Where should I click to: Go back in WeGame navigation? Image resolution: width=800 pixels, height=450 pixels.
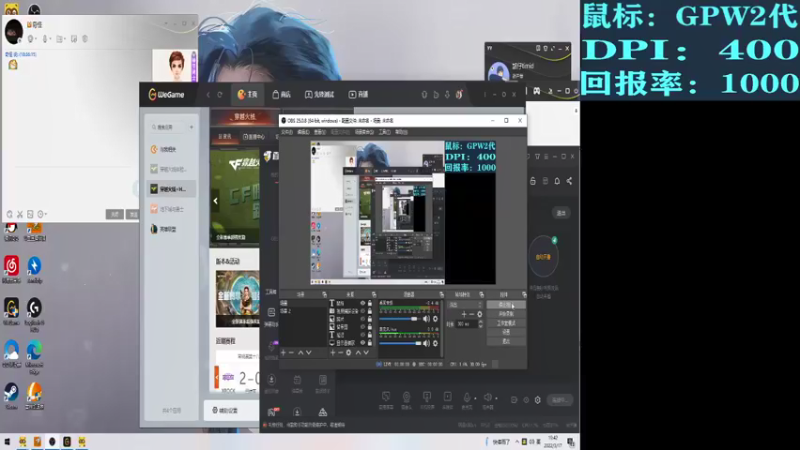[x=208, y=94]
